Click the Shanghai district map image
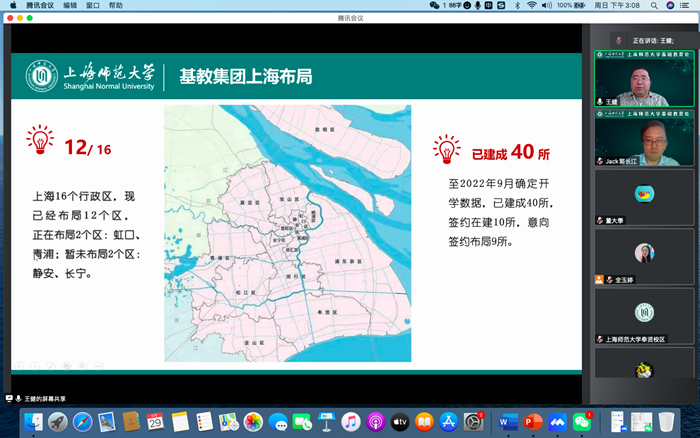Screen dimensions: 700x438 pyautogui.click(x=288, y=233)
